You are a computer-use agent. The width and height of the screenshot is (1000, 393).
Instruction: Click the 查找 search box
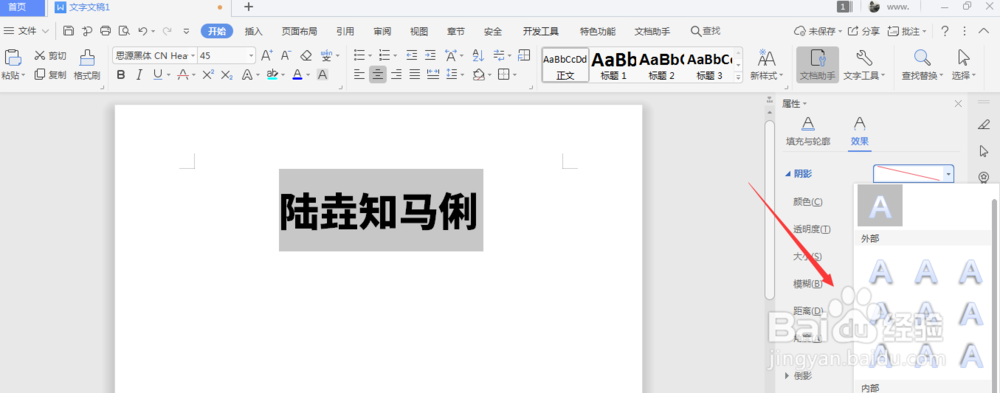(706, 31)
